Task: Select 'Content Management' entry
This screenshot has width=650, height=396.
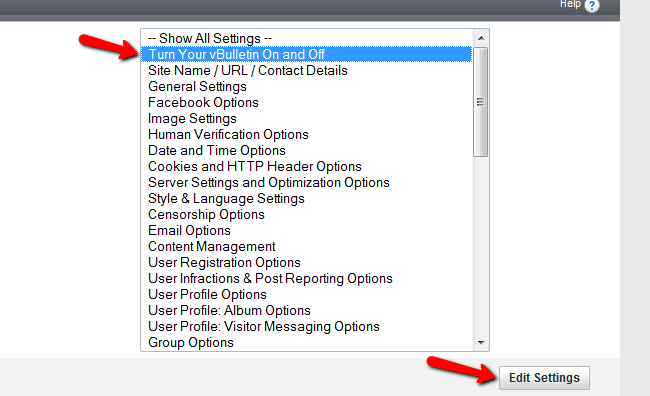Action: pyautogui.click(x=306, y=246)
